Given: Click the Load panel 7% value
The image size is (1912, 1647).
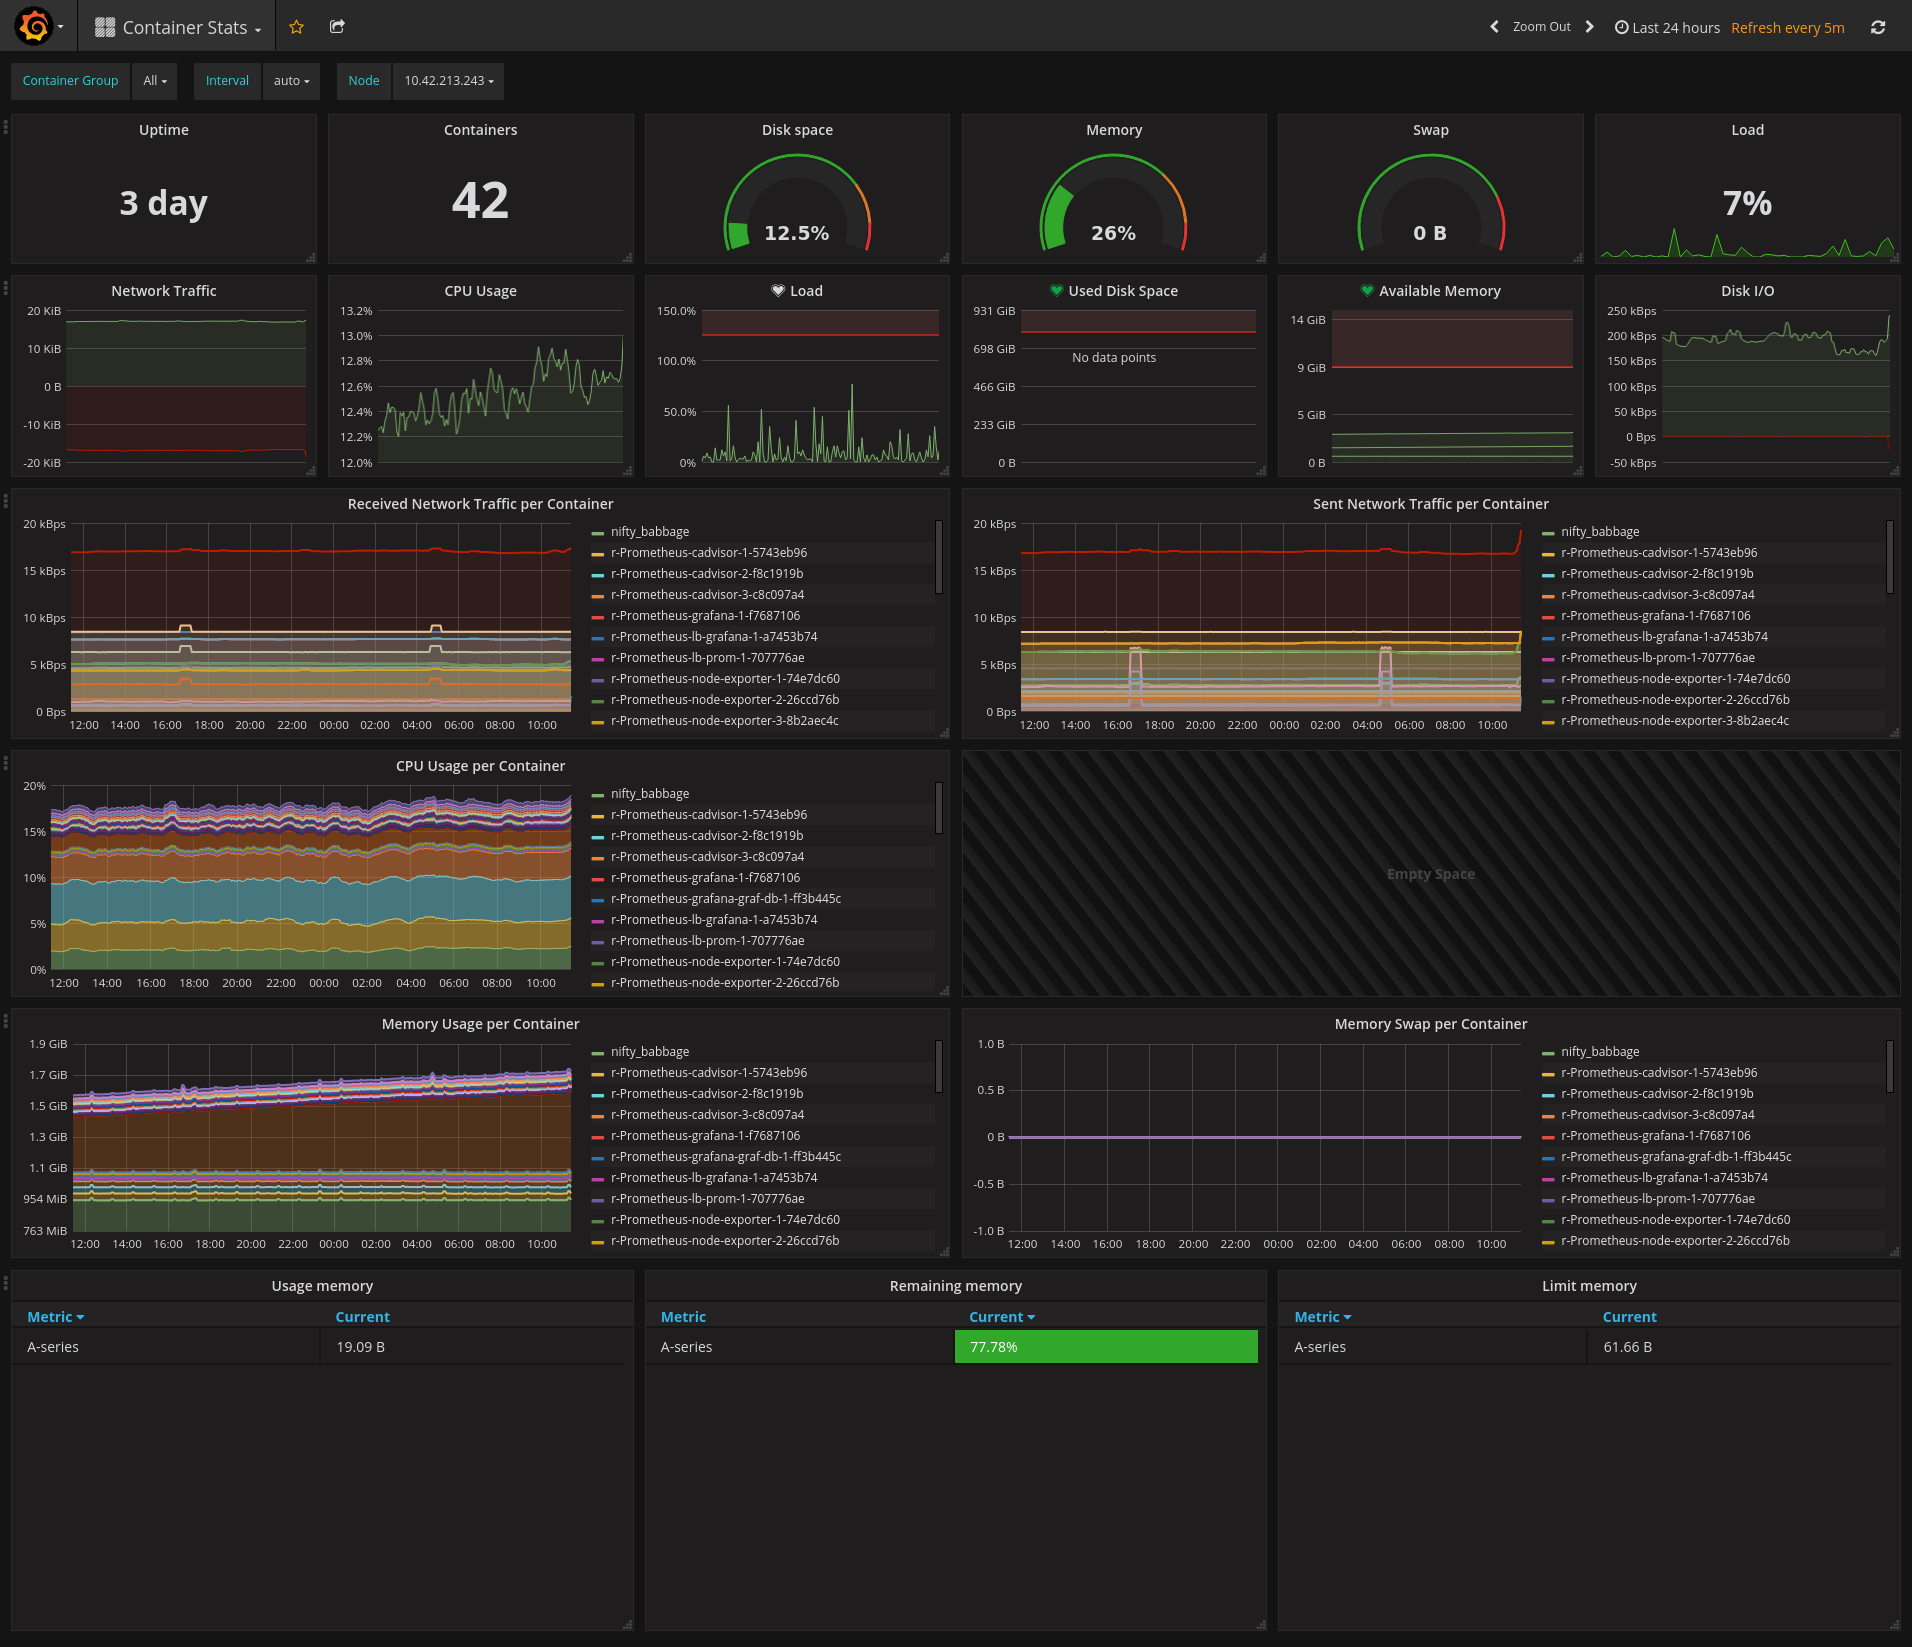Looking at the screenshot, I should pos(1747,203).
